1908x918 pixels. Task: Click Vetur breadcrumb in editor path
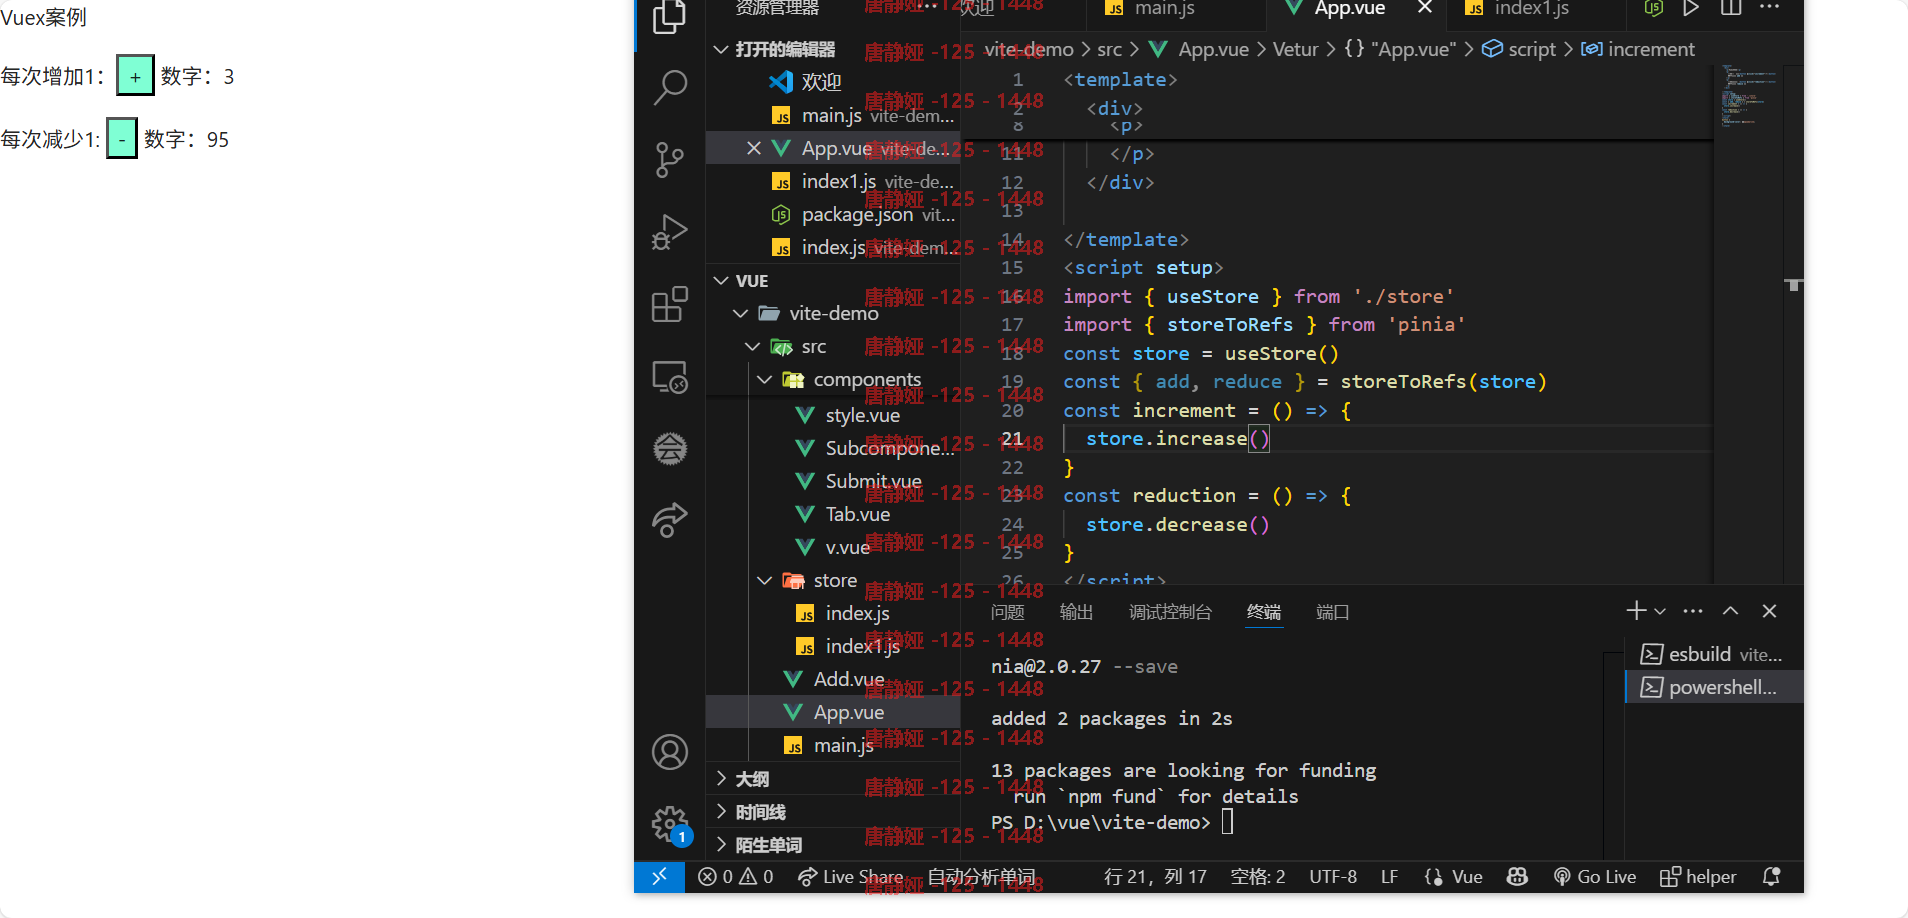click(1295, 49)
